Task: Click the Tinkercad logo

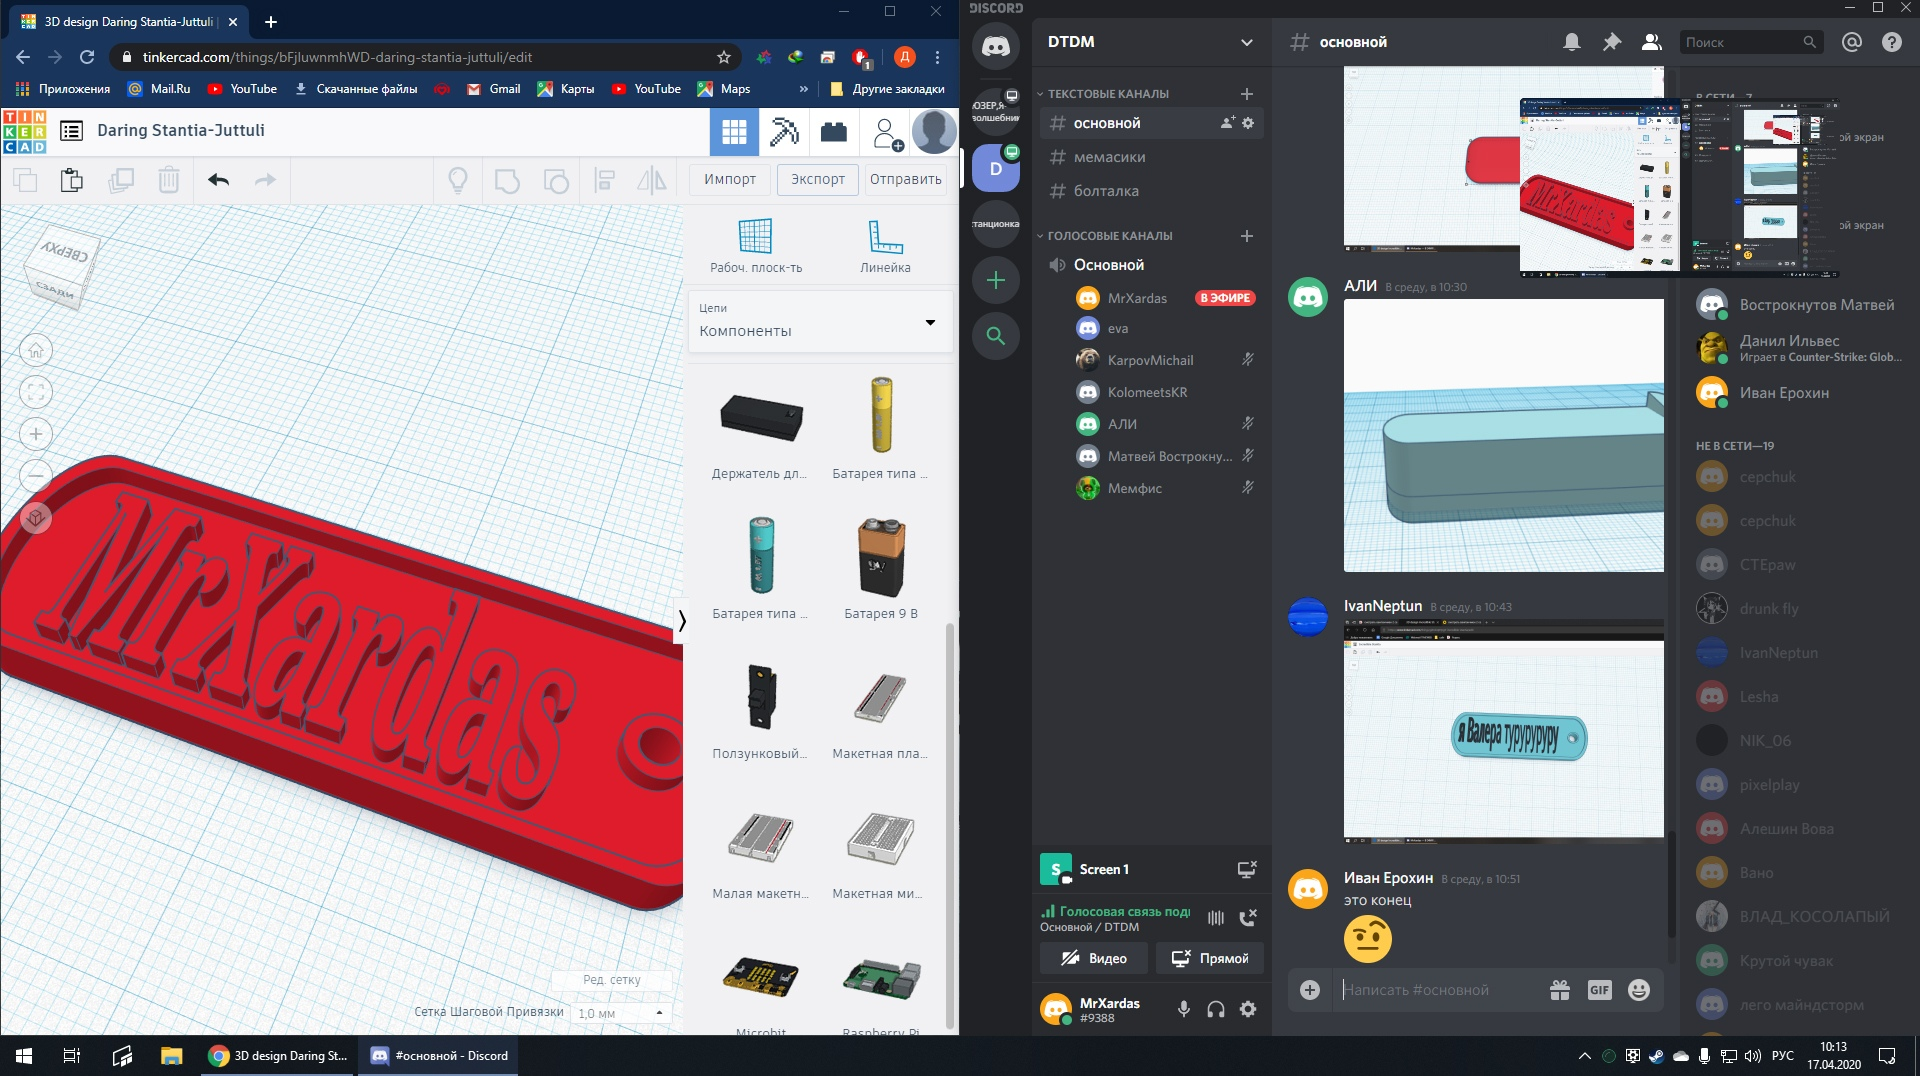Action: point(24,131)
